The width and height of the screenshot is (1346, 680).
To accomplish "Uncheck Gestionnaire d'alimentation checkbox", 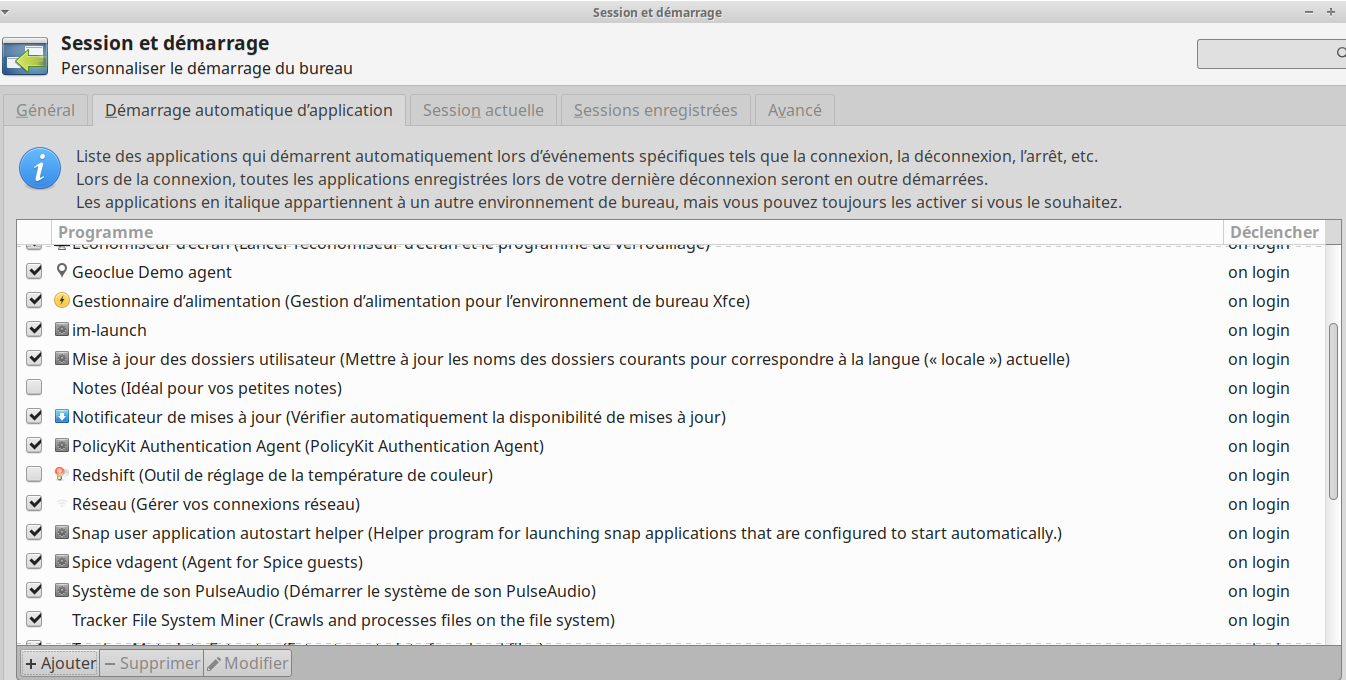I will [34, 301].
